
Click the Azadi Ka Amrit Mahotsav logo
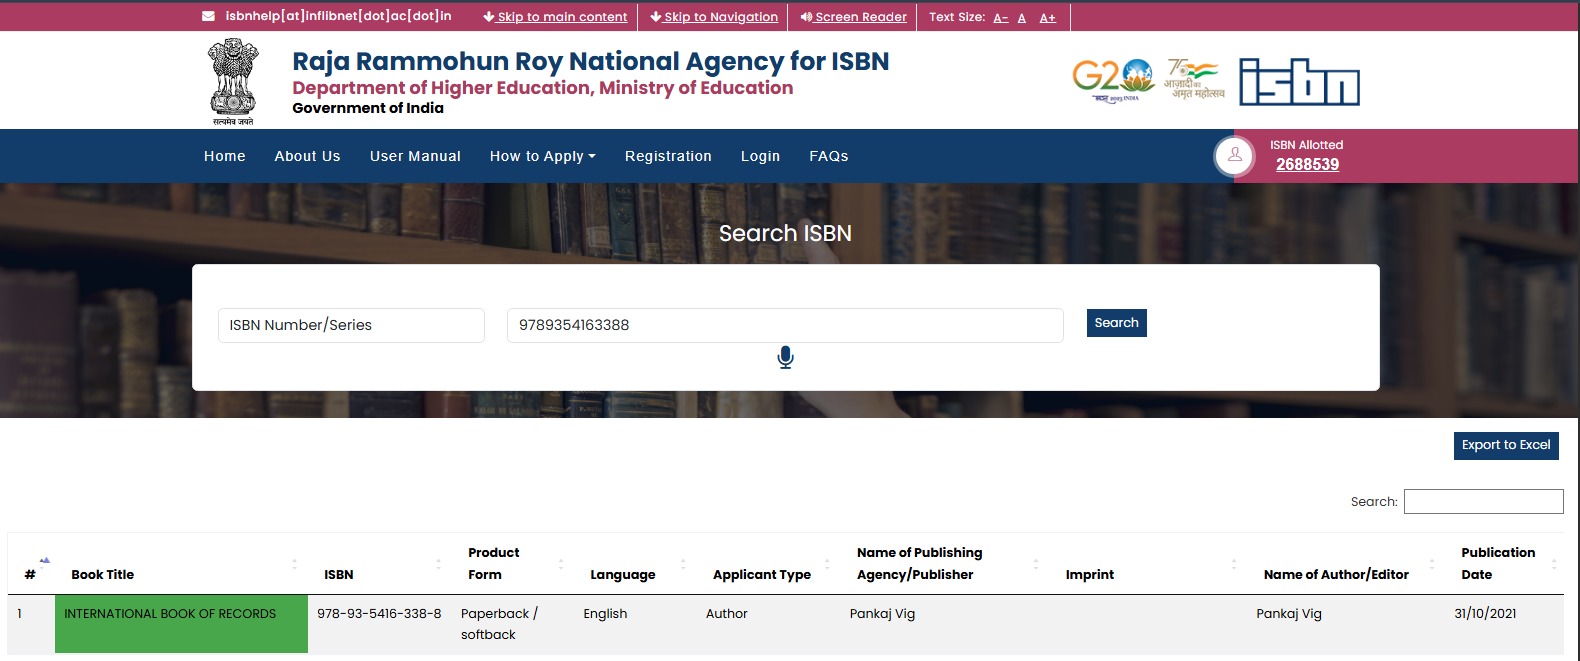1194,79
